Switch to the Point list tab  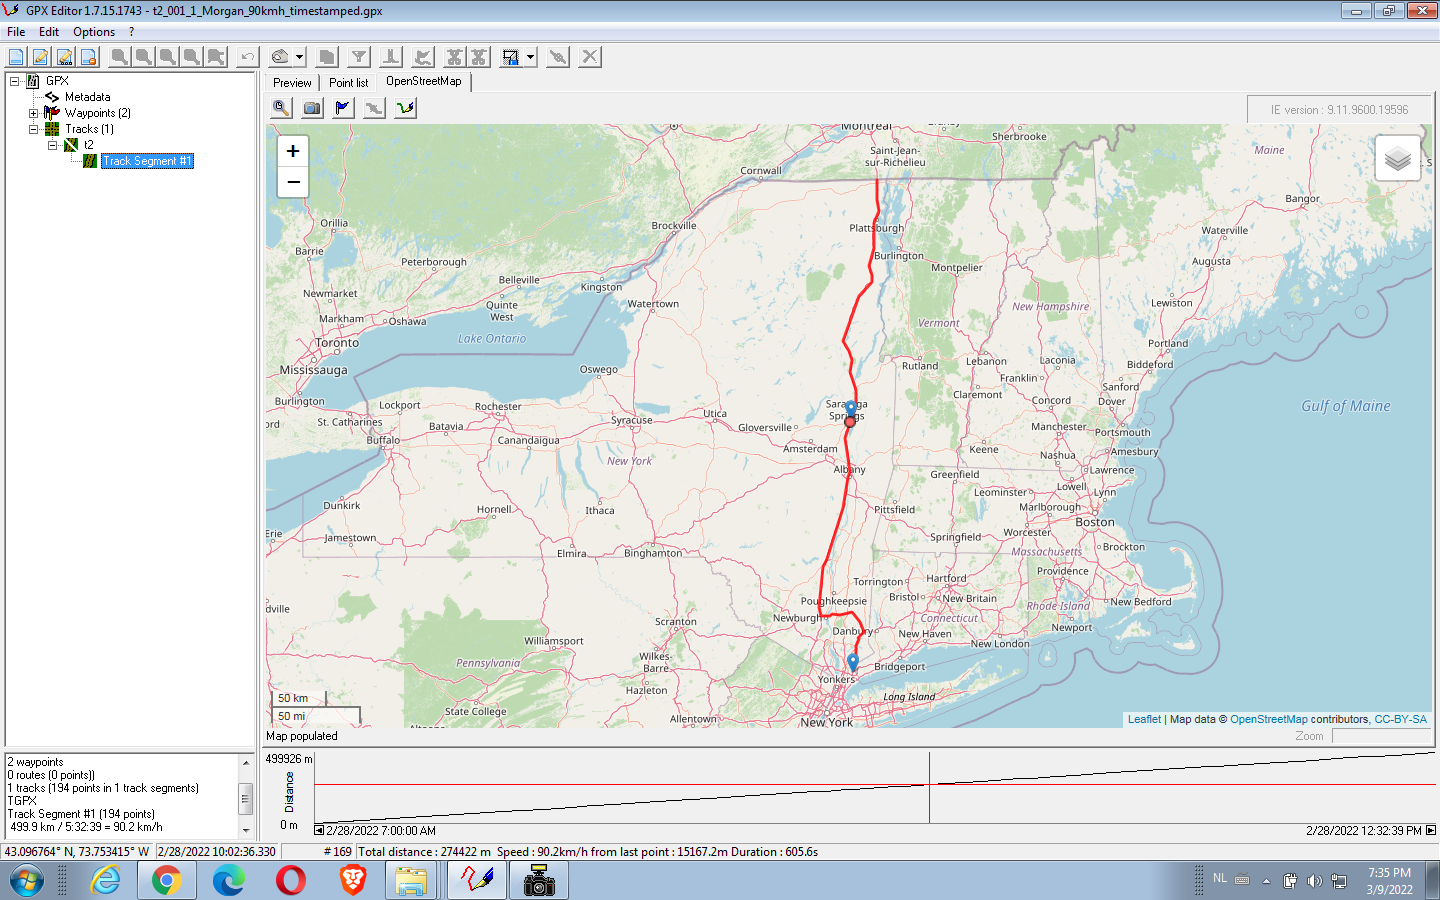pyautogui.click(x=348, y=83)
